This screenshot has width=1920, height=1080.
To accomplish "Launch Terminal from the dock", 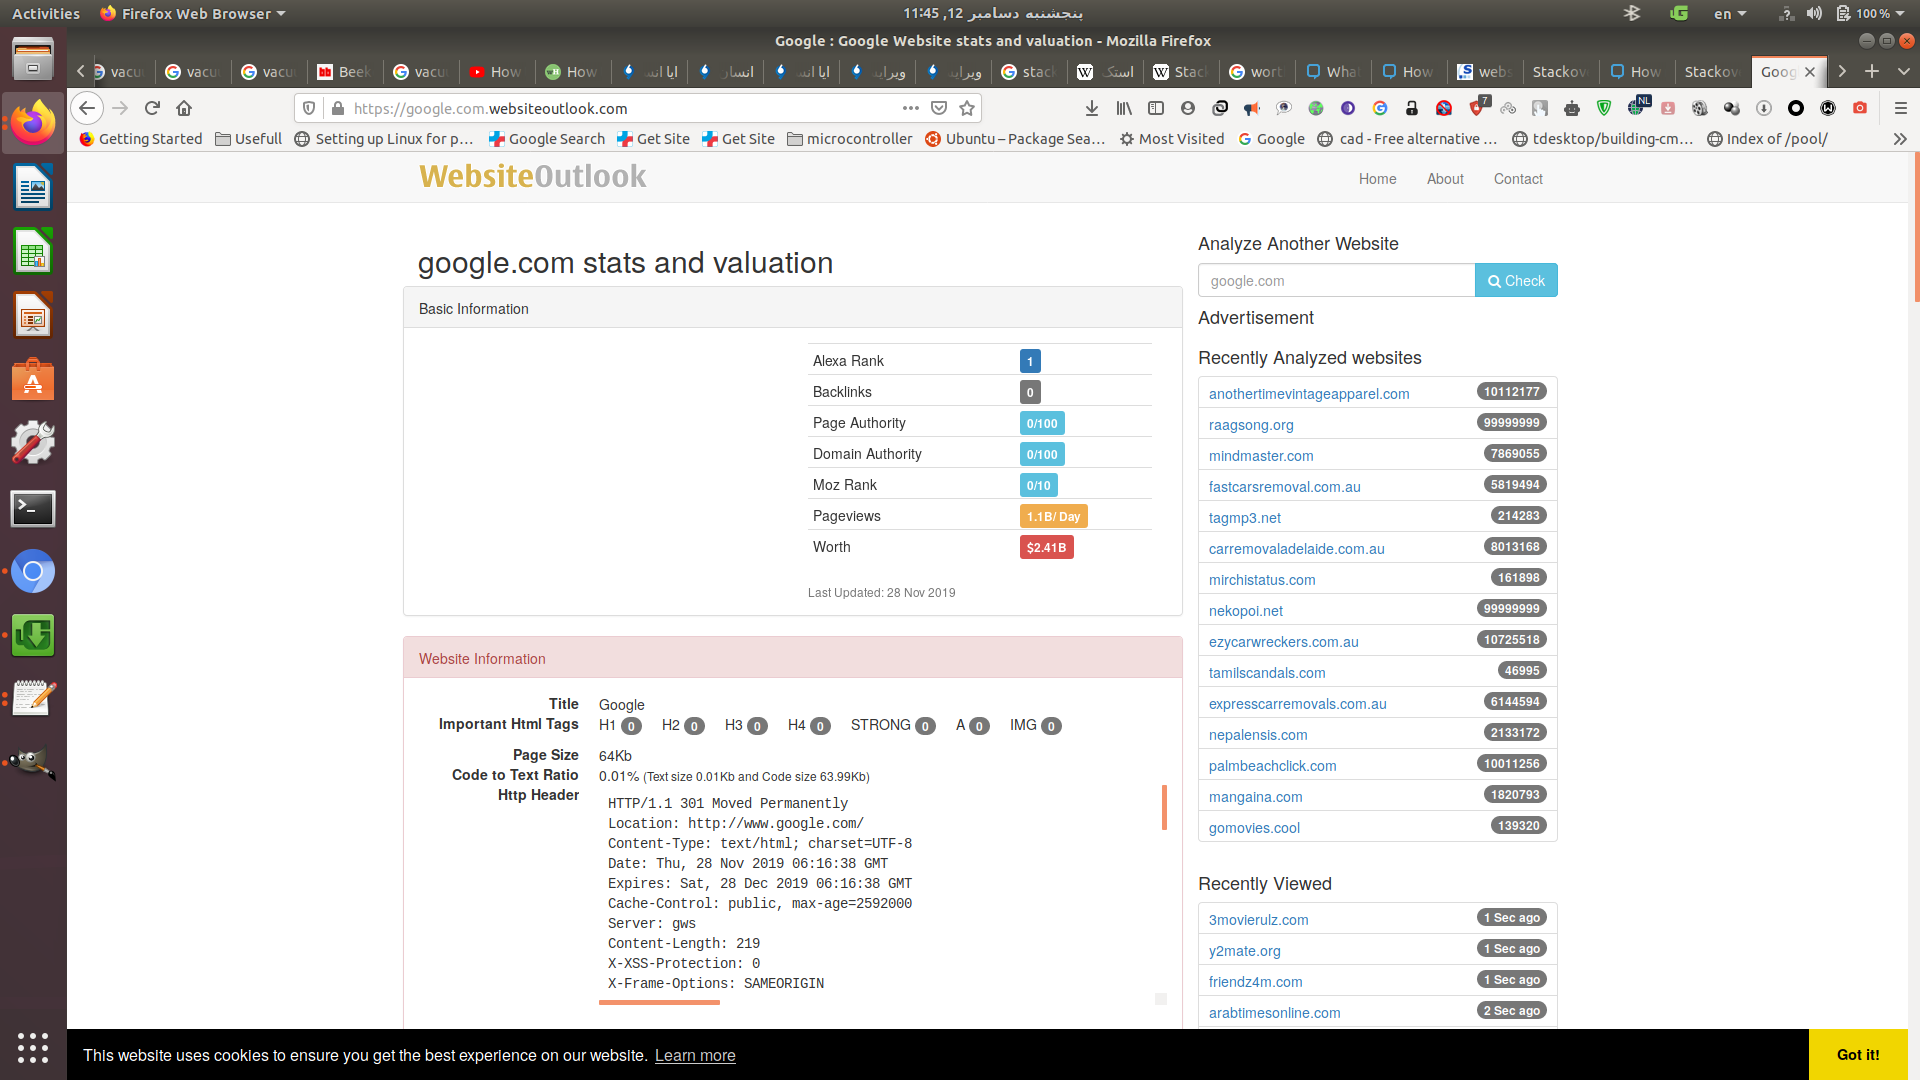I will click(x=33, y=508).
